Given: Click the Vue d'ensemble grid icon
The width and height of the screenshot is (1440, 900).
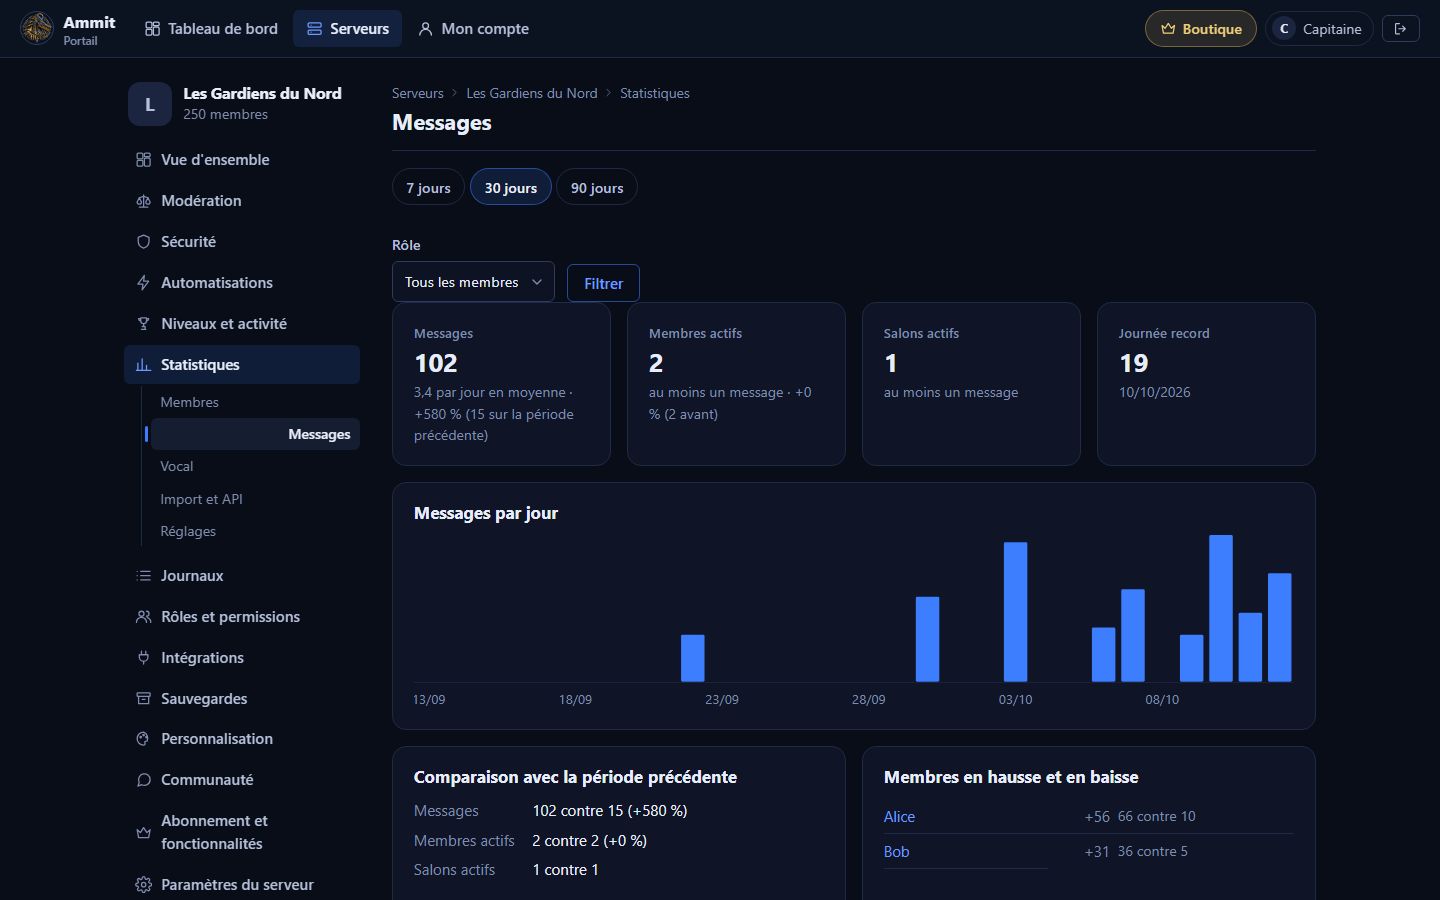Looking at the screenshot, I should (143, 160).
